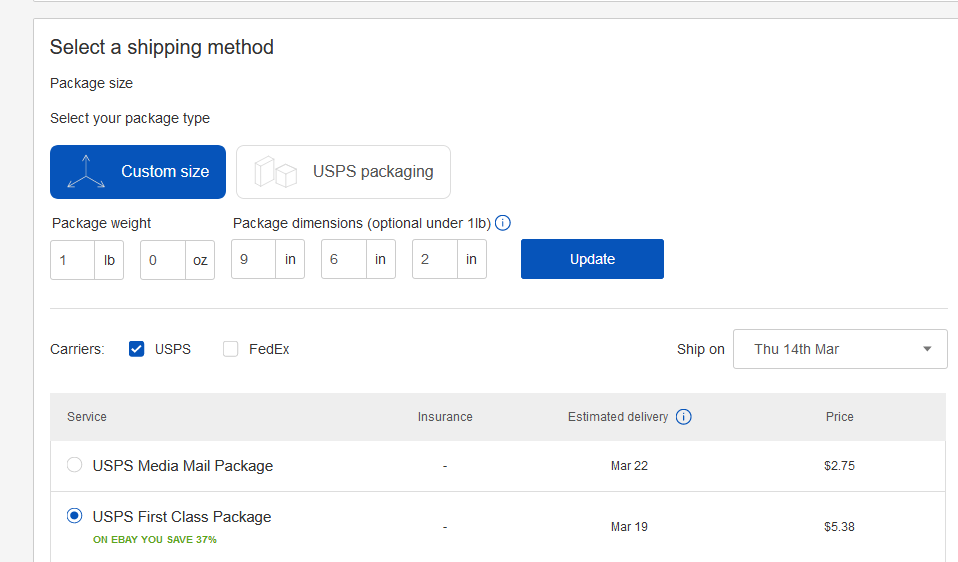Click the dimension field showing 2
Screen dimensions: 958x562
[x=435, y=259]
